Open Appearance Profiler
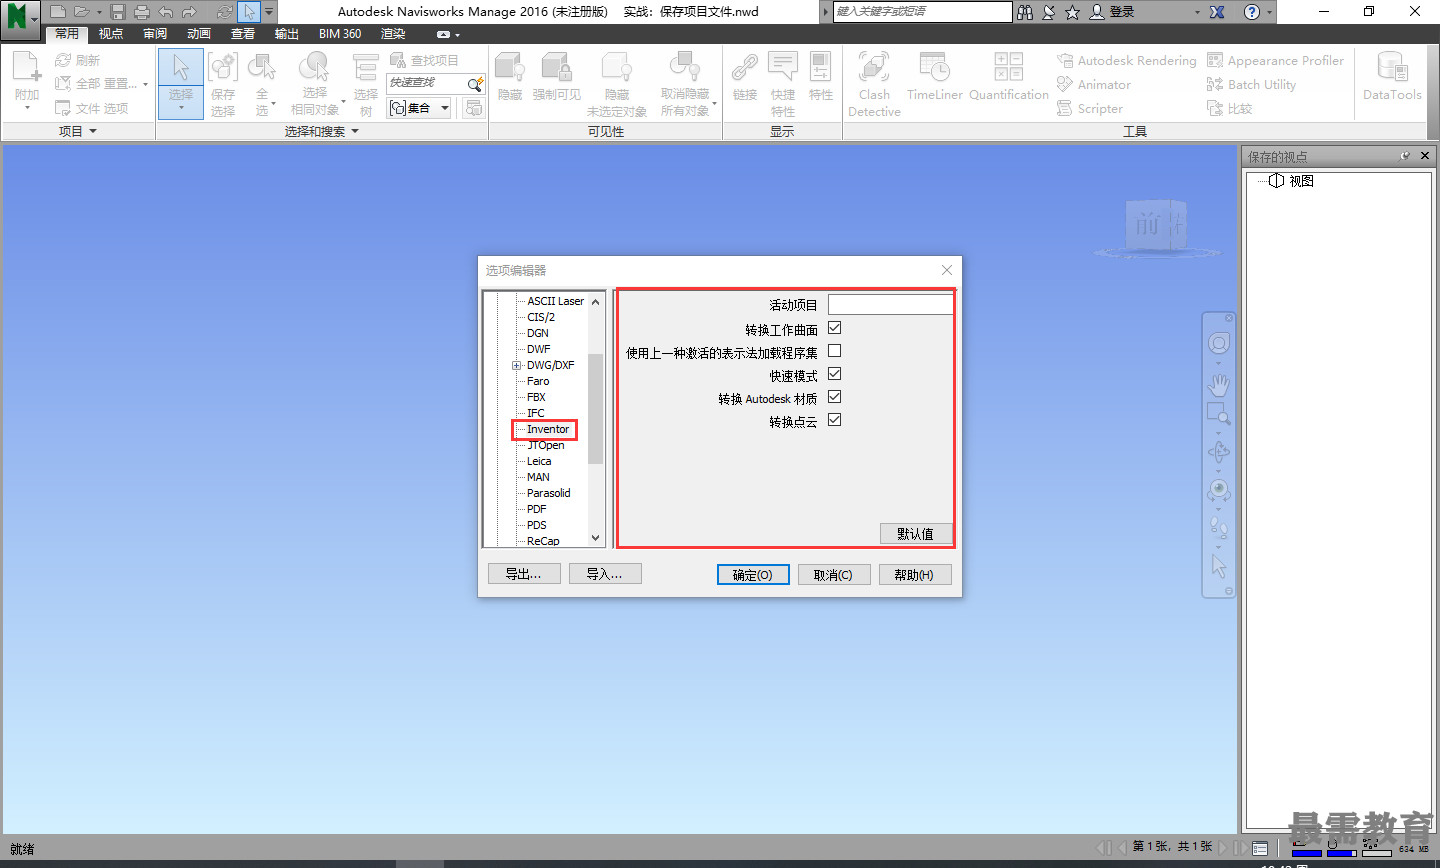 (x=1276, y=61)
